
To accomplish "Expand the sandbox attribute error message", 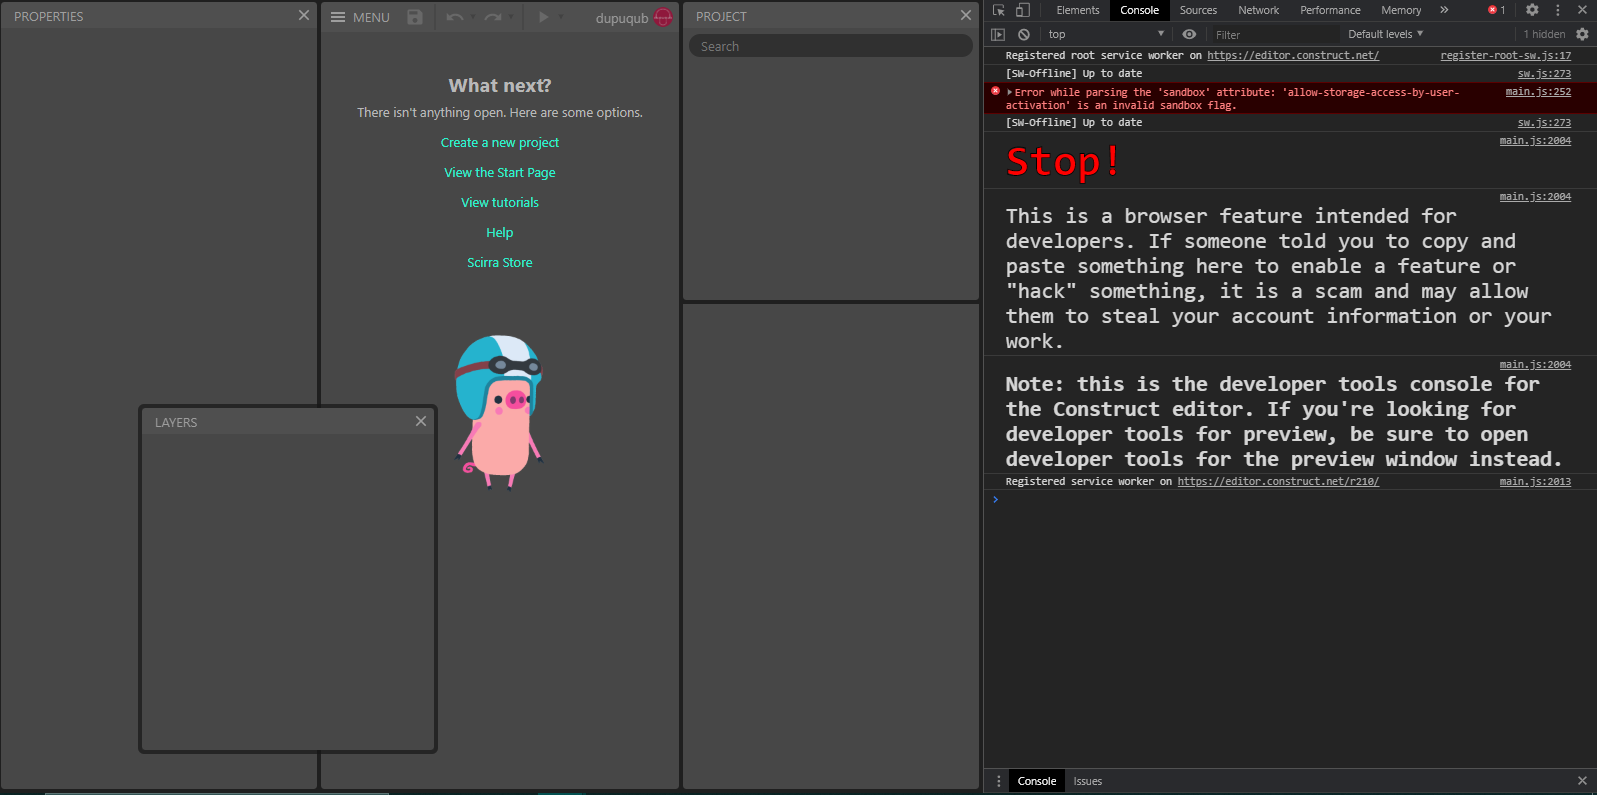I will click(1009, 92).
